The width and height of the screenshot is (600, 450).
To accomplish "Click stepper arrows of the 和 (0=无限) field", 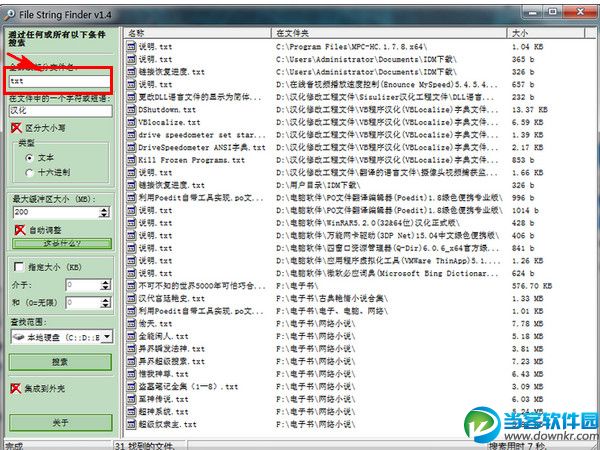I will click(106, 303).
